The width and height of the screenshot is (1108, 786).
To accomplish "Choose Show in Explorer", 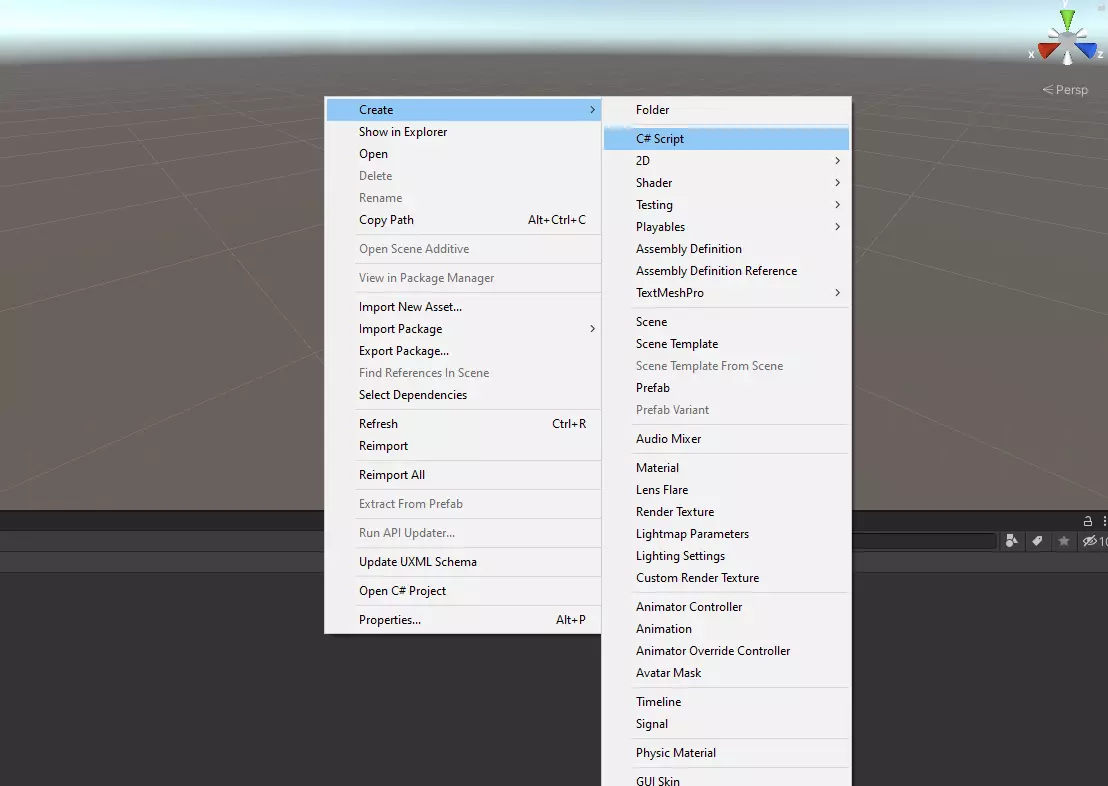I will pos(463,131).
